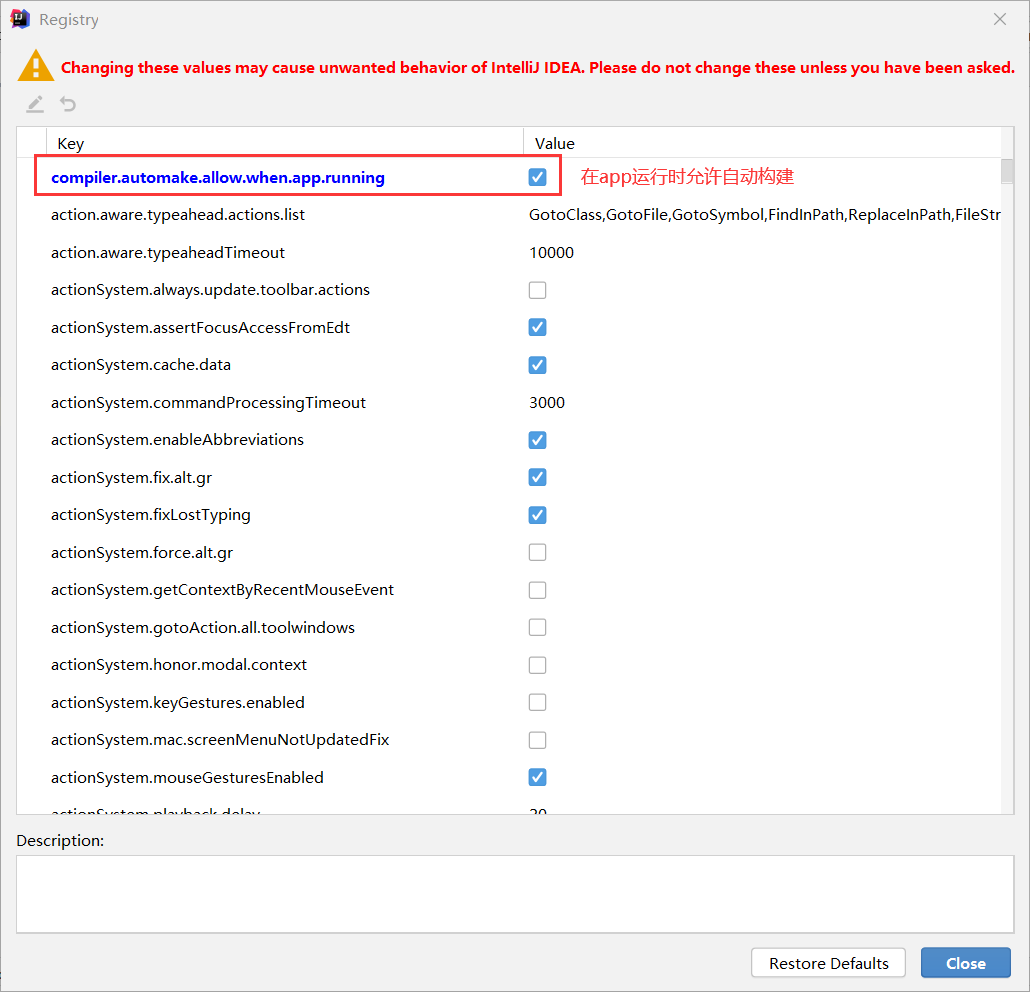Screen dimensions: 1030x992
Task: Select the action.aware.typeaheadTimeout key
Action: pos(168,253)
